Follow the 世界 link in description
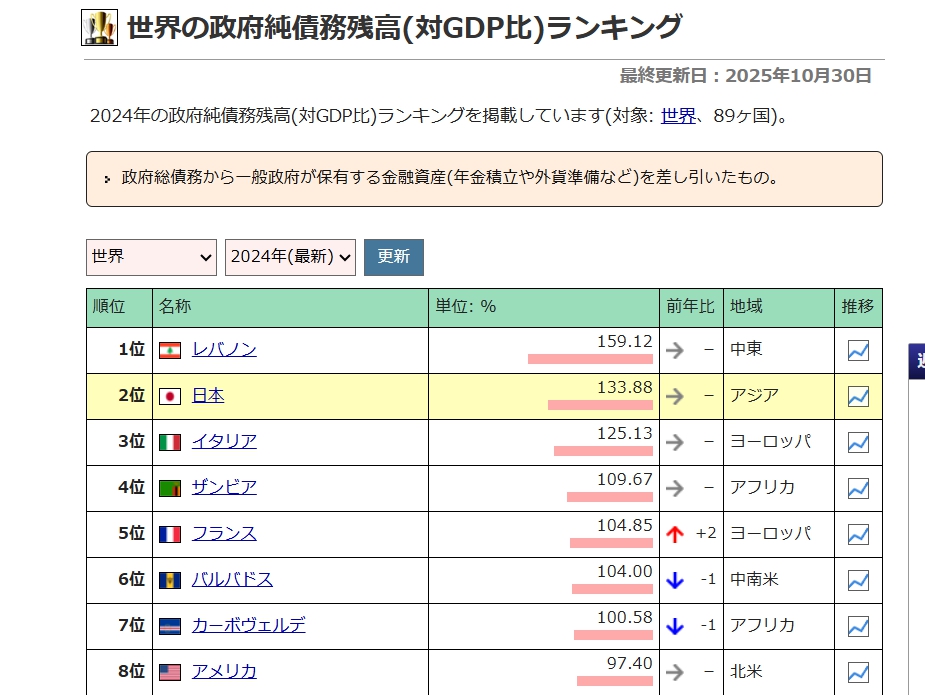 [x=677, y=116]
